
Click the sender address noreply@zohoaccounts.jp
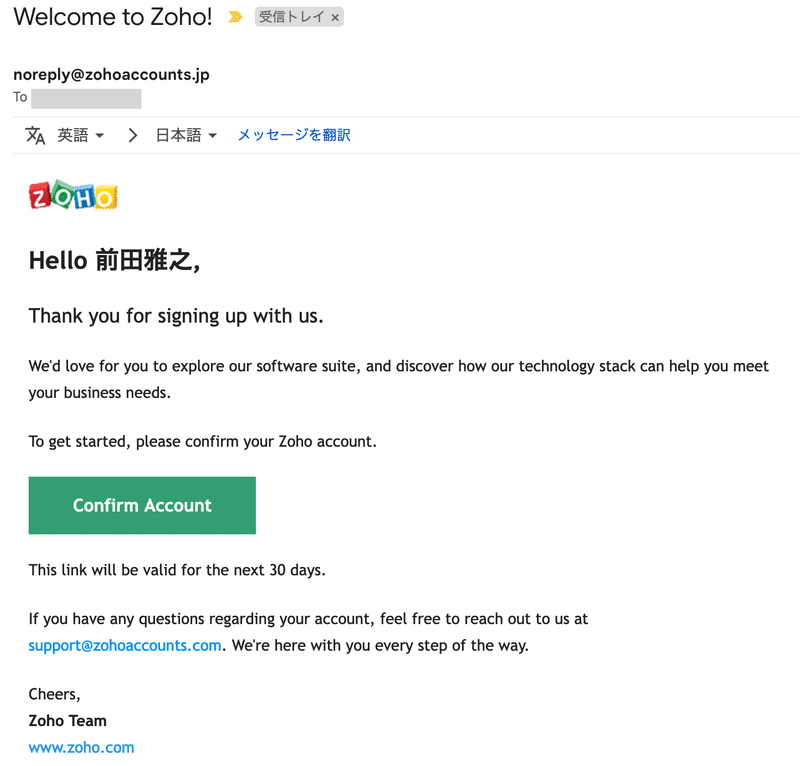coord(111,75)
